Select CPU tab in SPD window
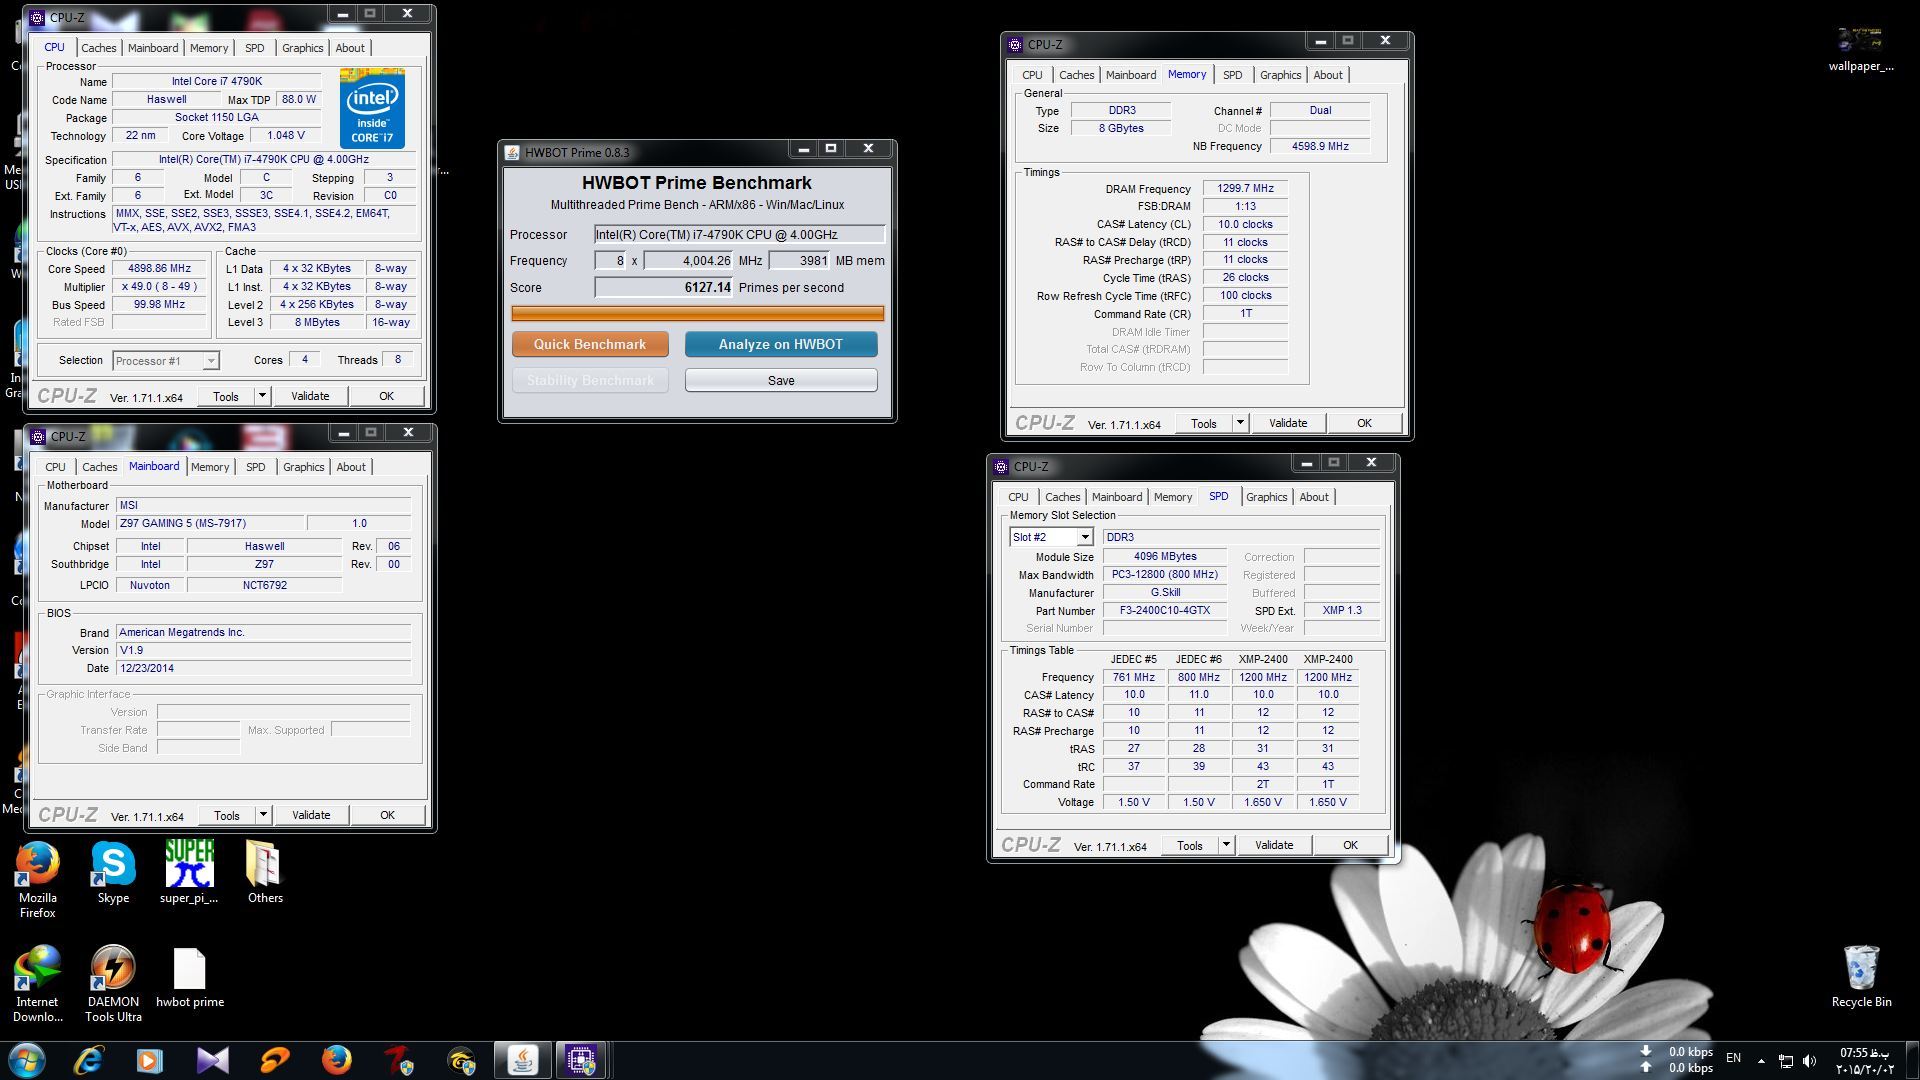 click(x=1018, y=497)
